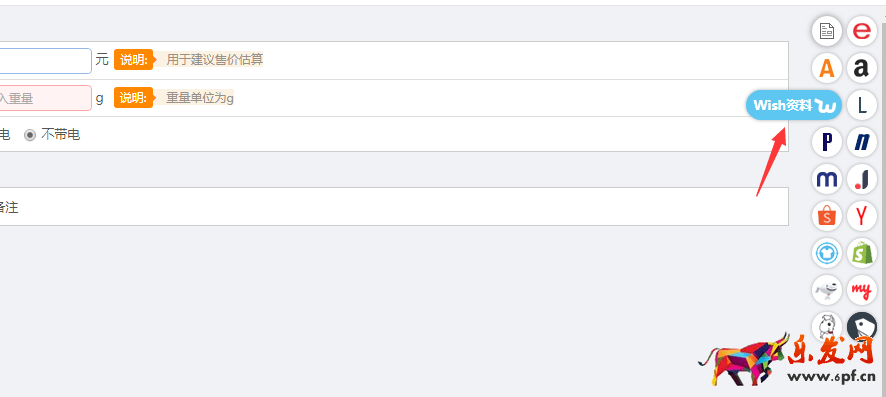
Task: Click the red 'my' platform icon
Action: [x=862, y=290]
